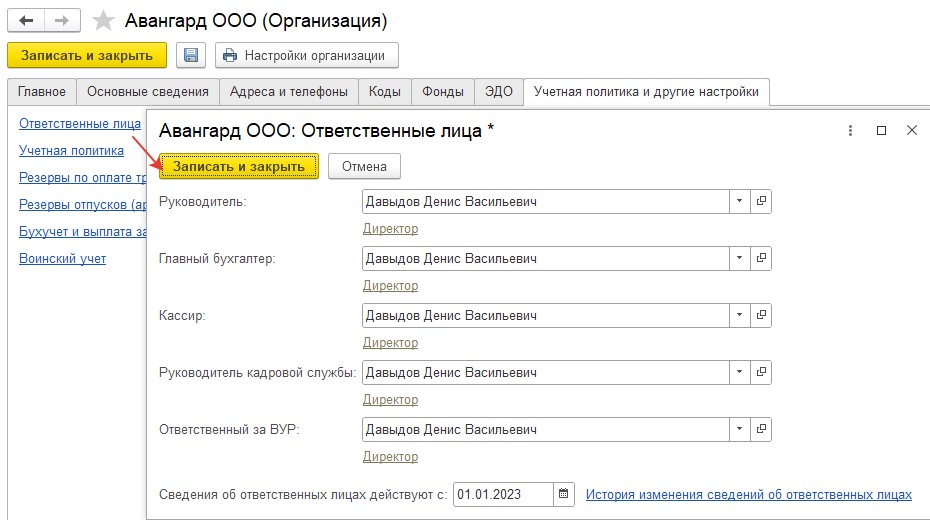930x520 pixels.
Task: Open Кассир record with open-form icon
Action: pos(761,315)
